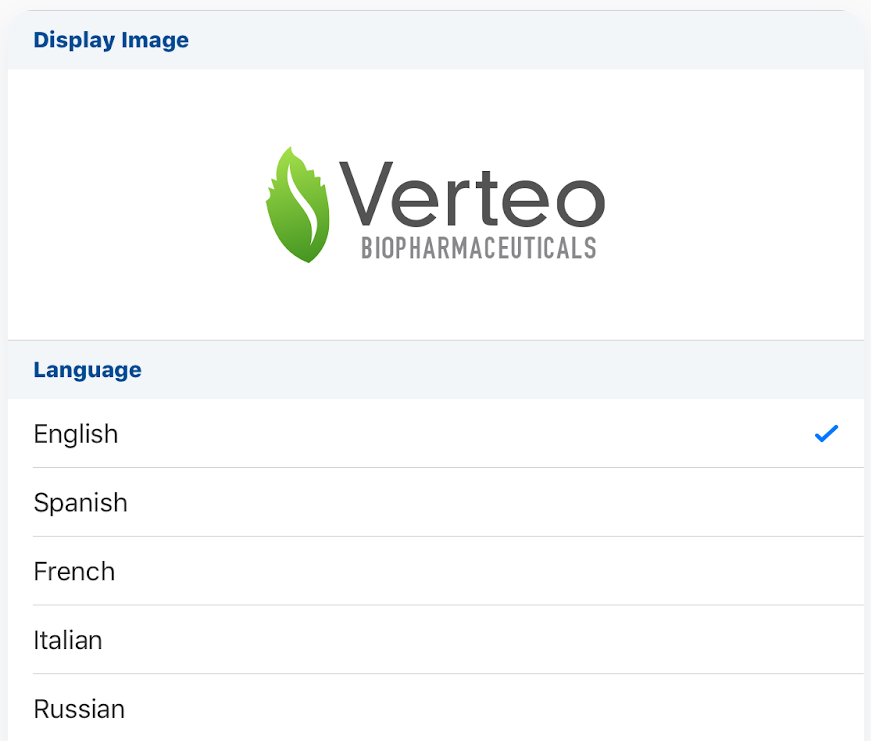This screenshot has width=871, height=741.
Task: Click the BIOPHARMACEUTICALS subtitle in the logo
Action: pyautogui.click(x=478, y=248)
